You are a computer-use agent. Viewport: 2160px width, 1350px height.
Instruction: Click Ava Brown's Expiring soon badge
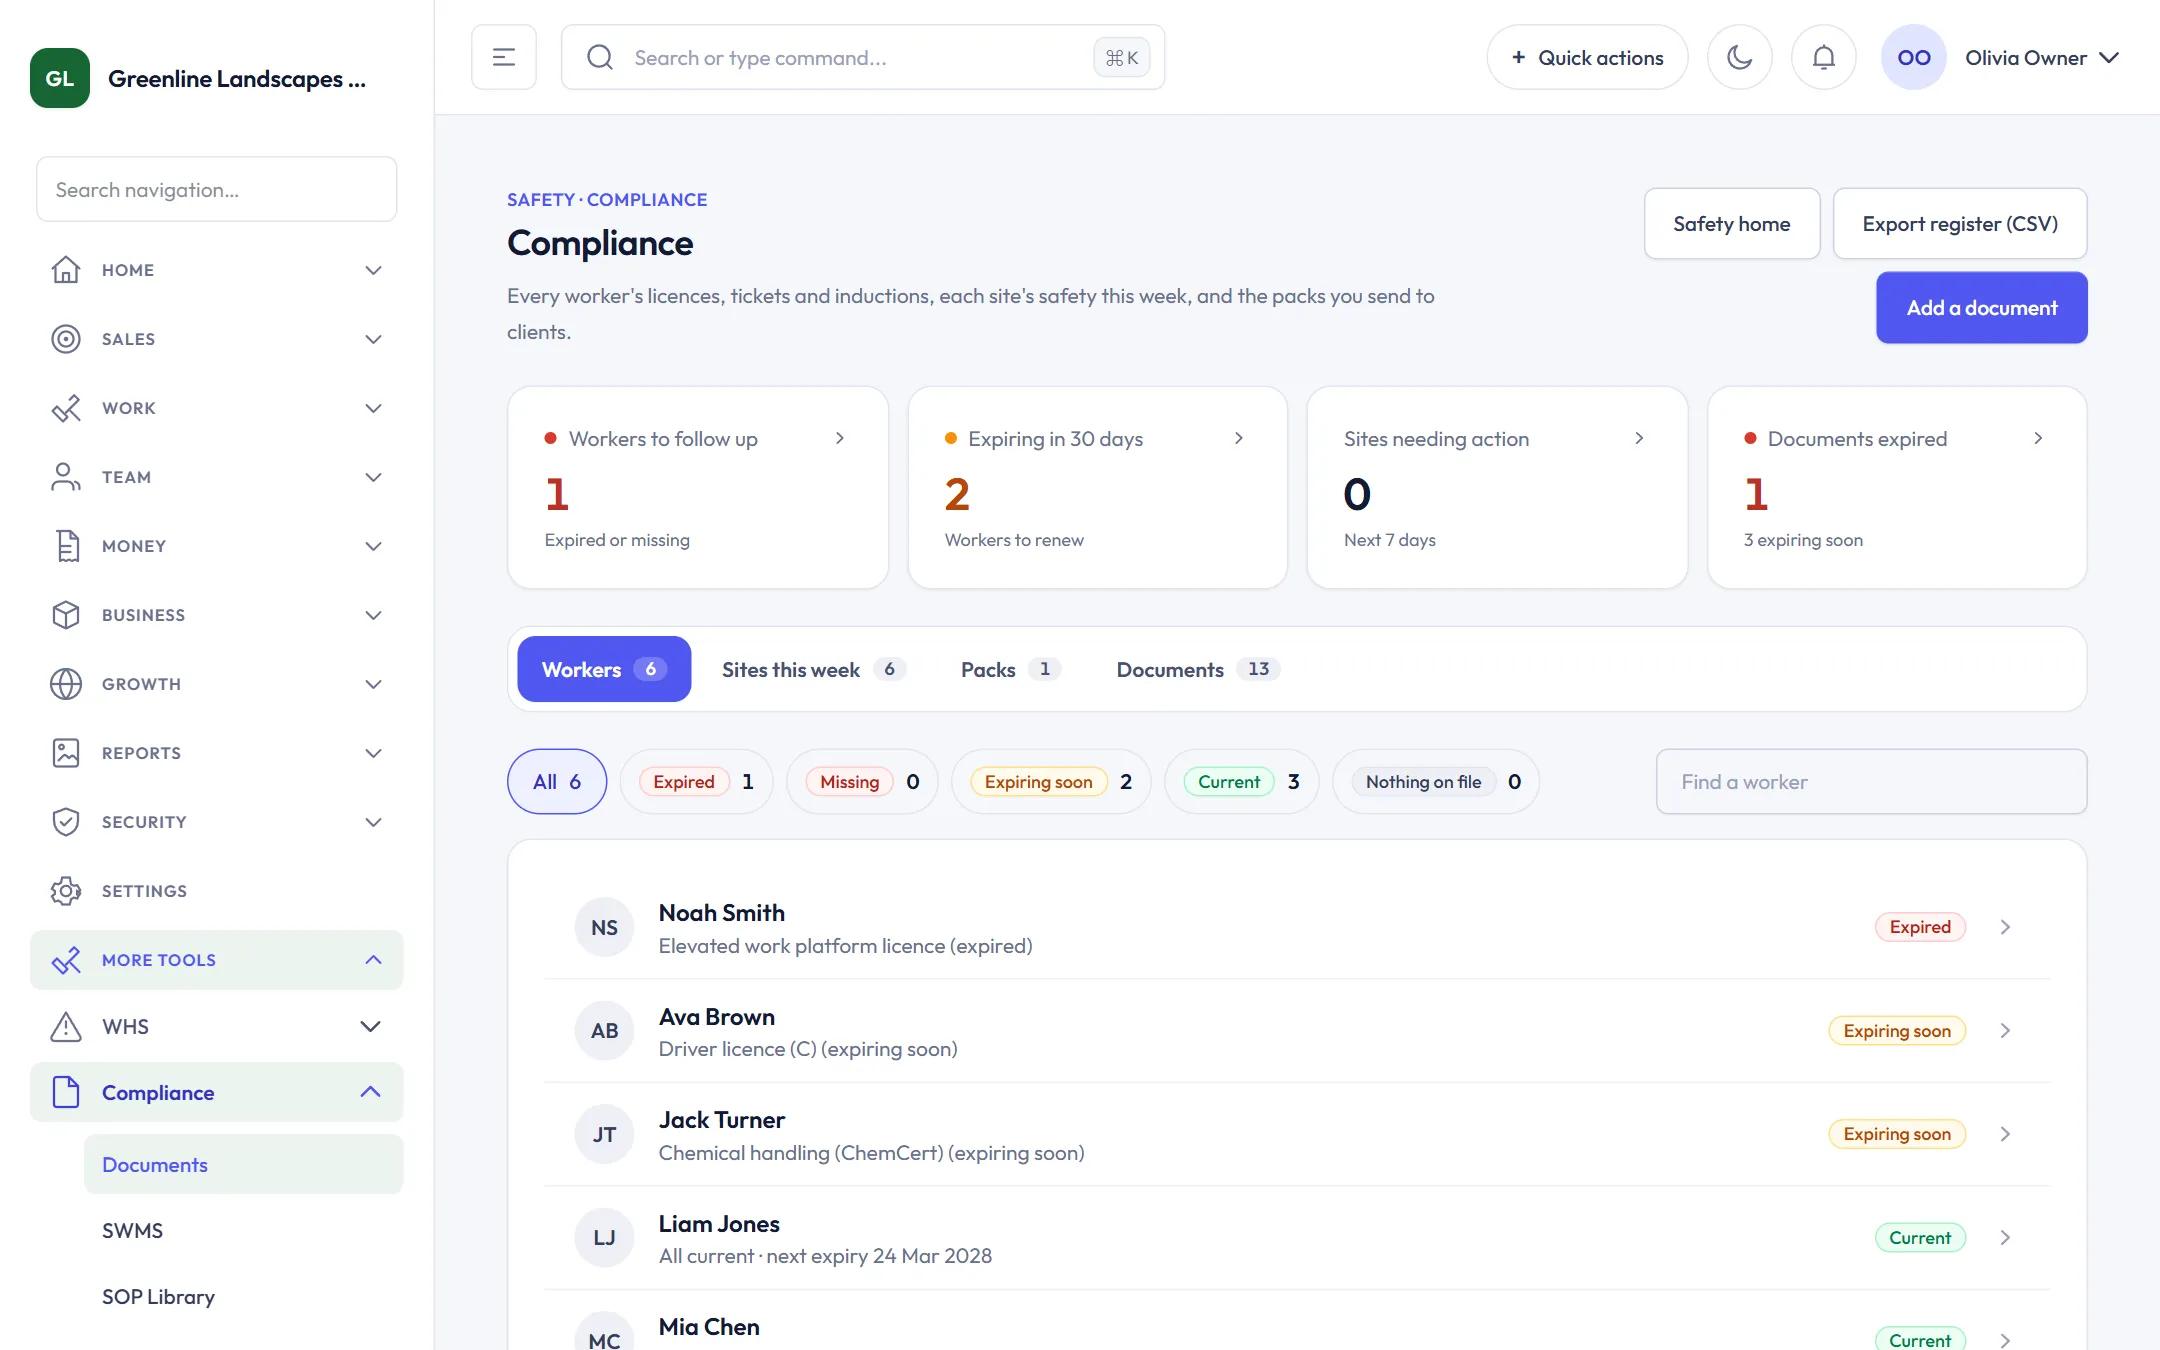1897,1030
